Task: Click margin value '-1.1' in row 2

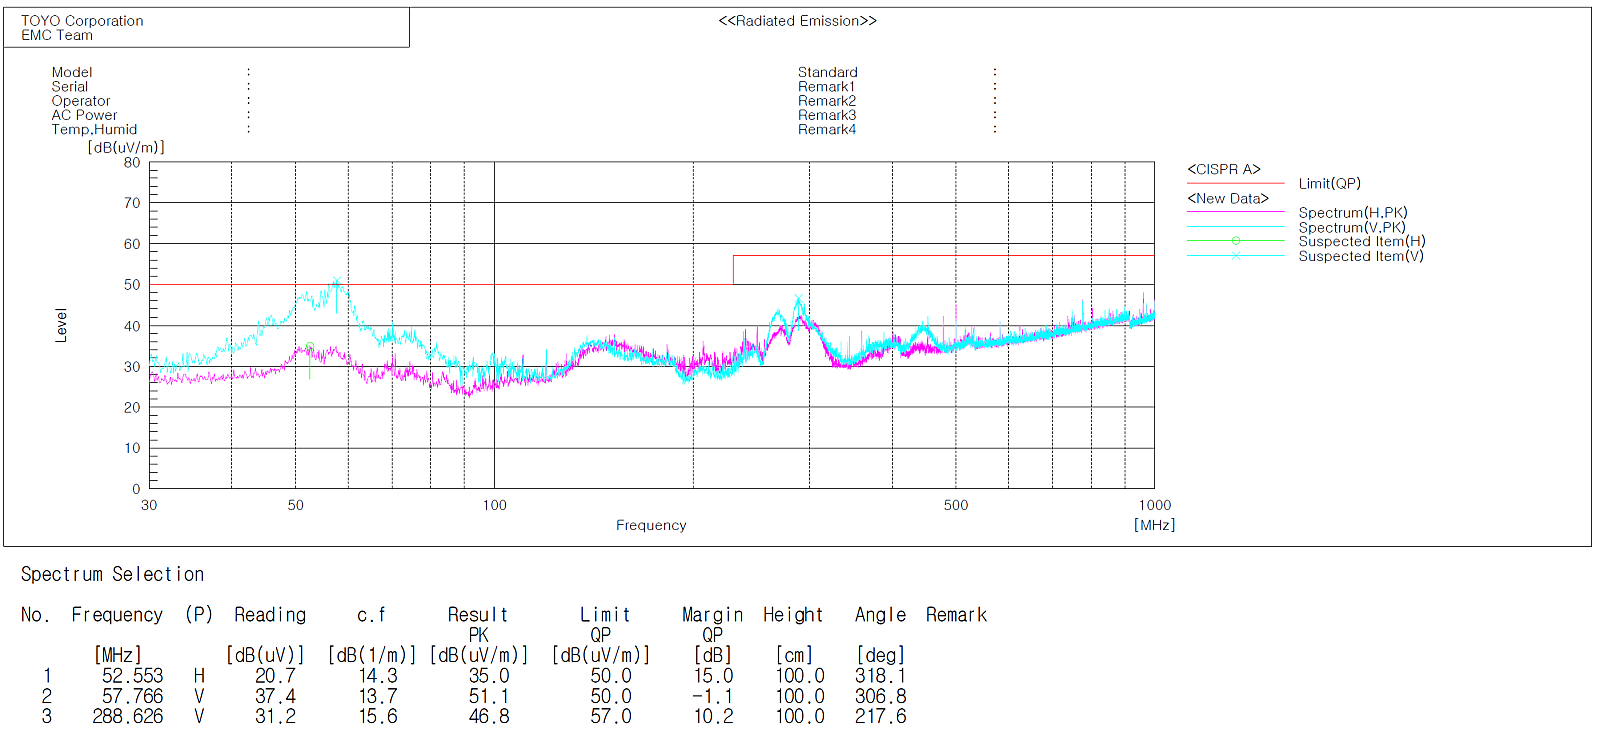Action: point(713,696)
